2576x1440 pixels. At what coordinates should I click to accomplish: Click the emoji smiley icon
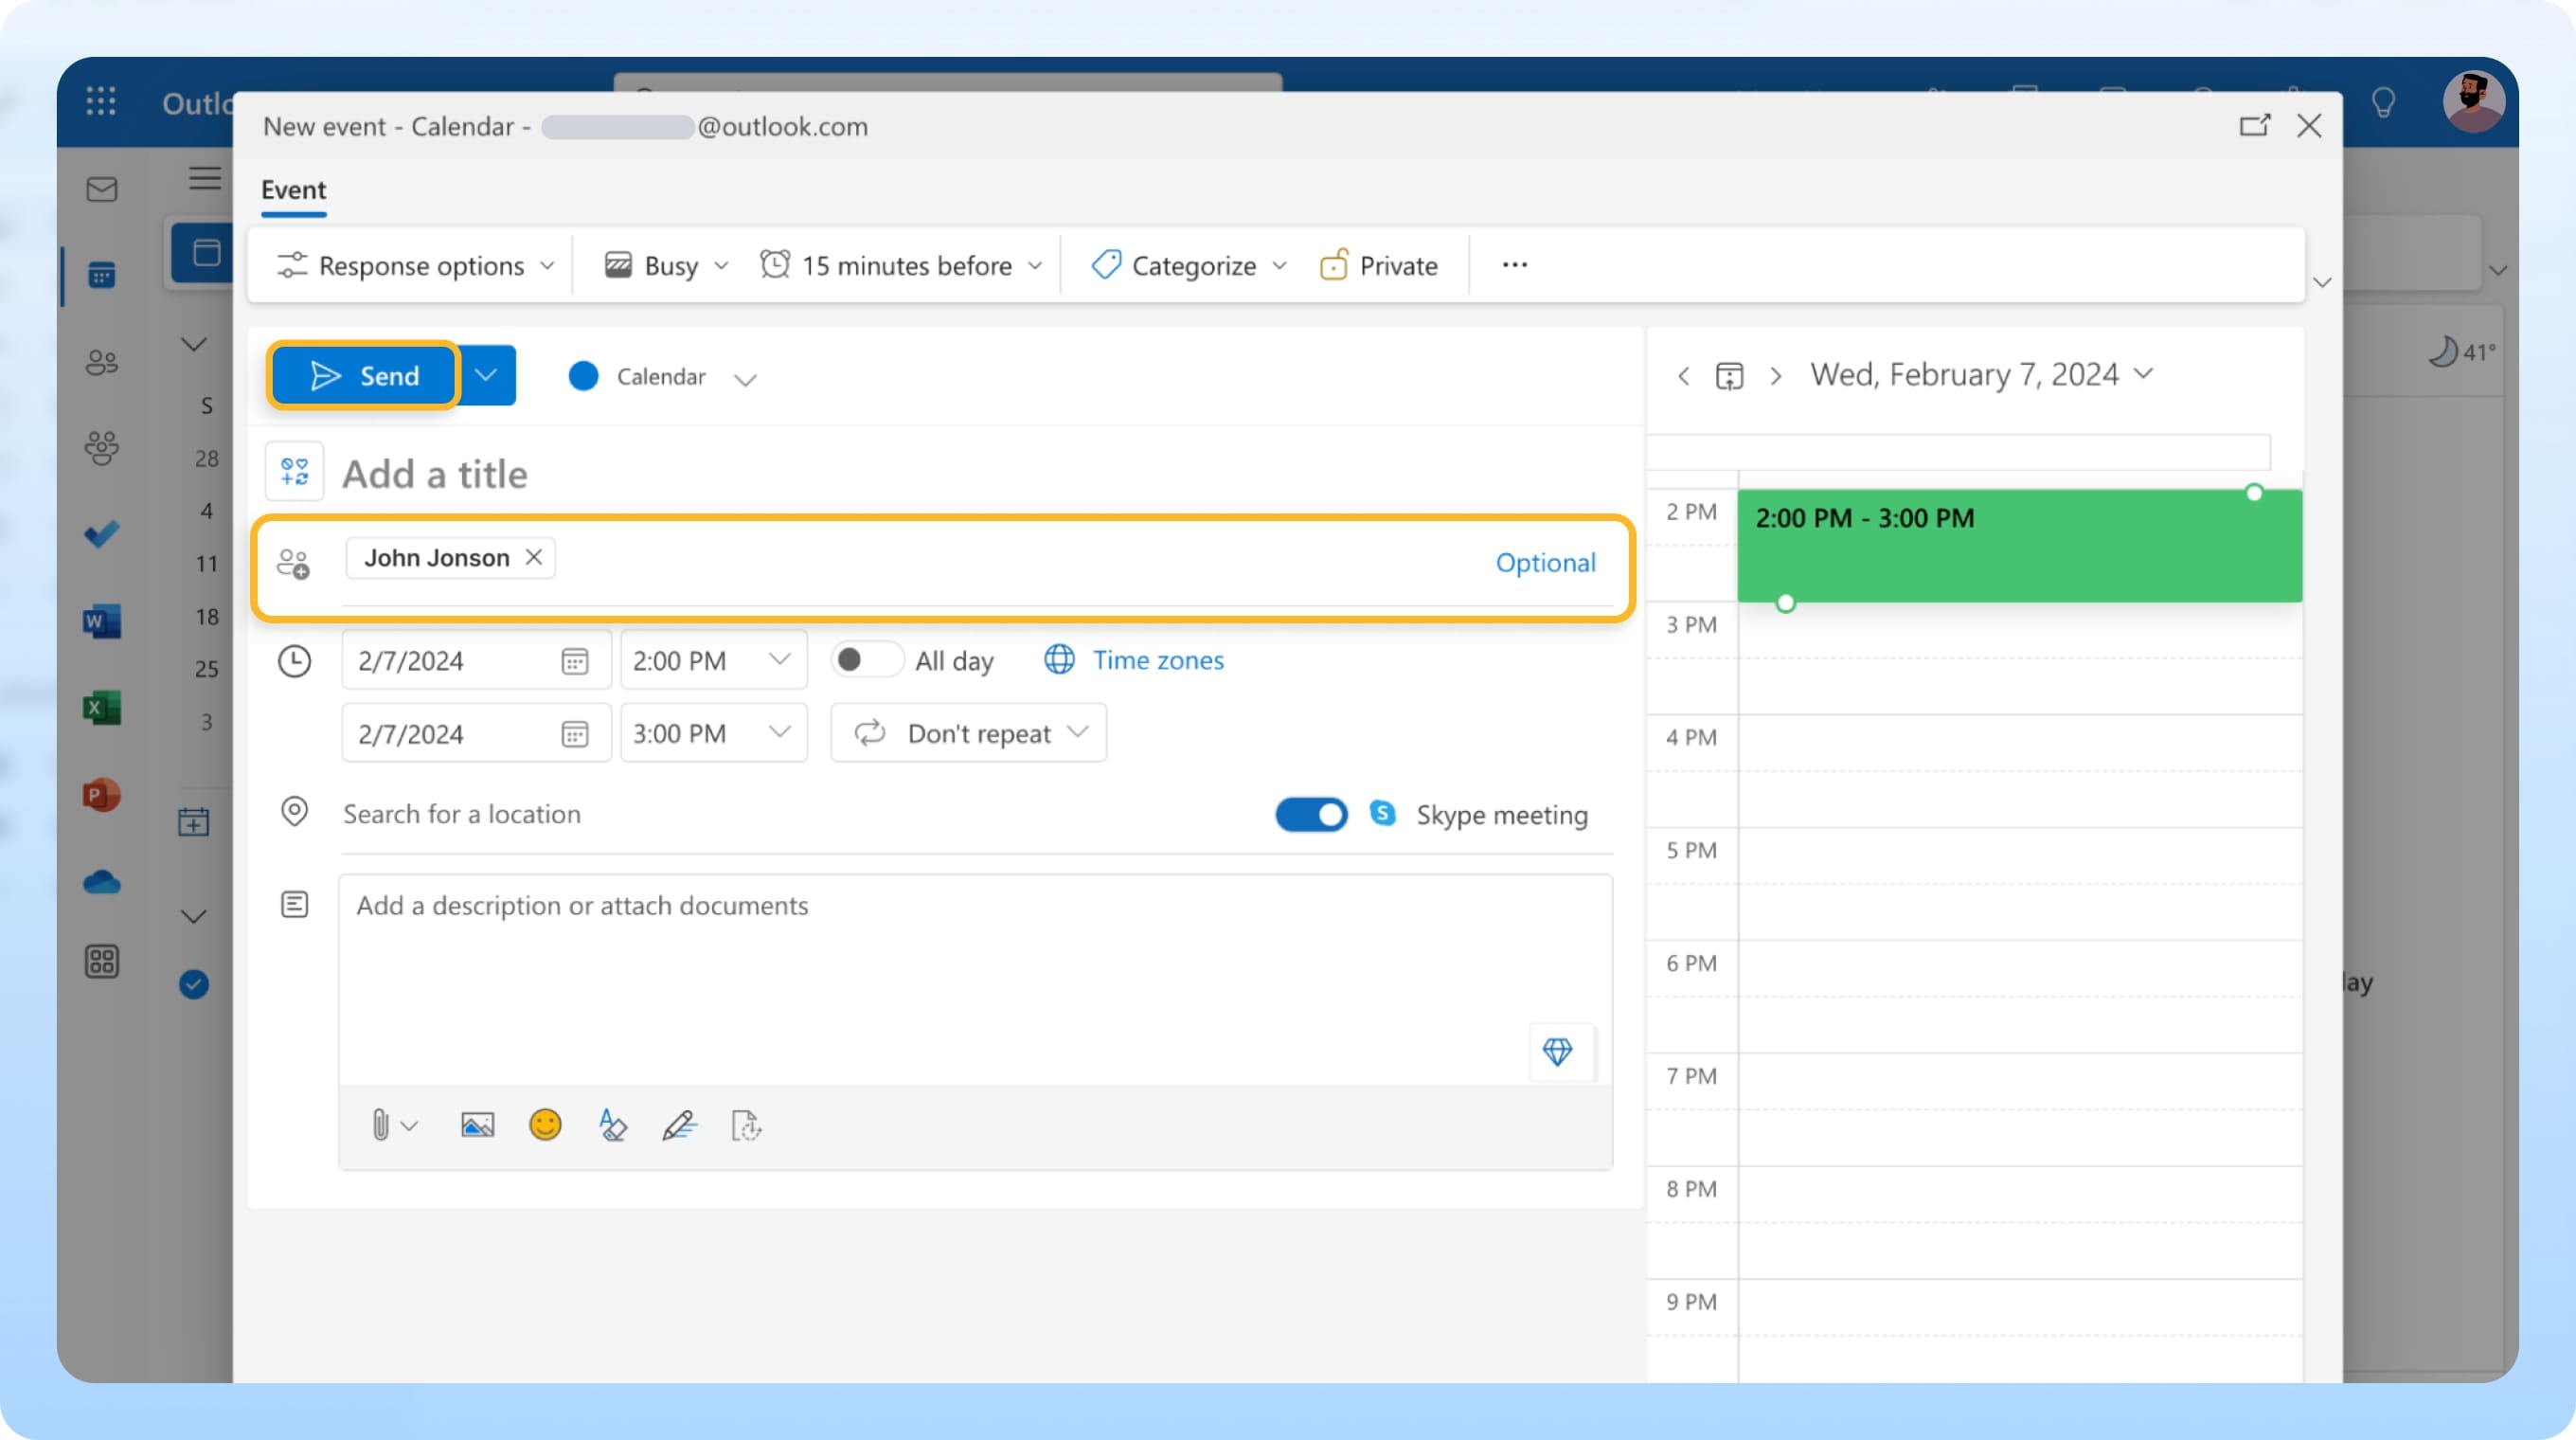pos(545,1126)
